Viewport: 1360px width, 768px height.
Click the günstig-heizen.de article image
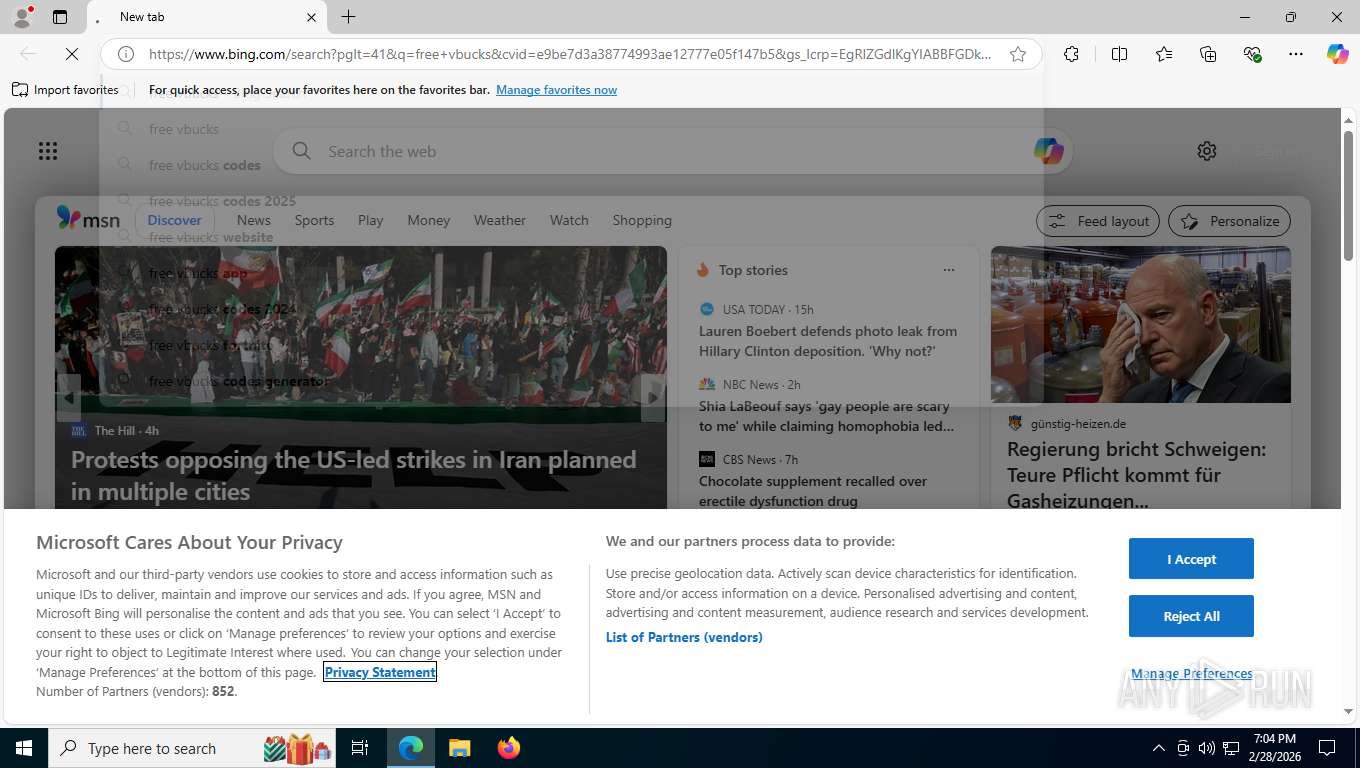(x=1141, y=325)
